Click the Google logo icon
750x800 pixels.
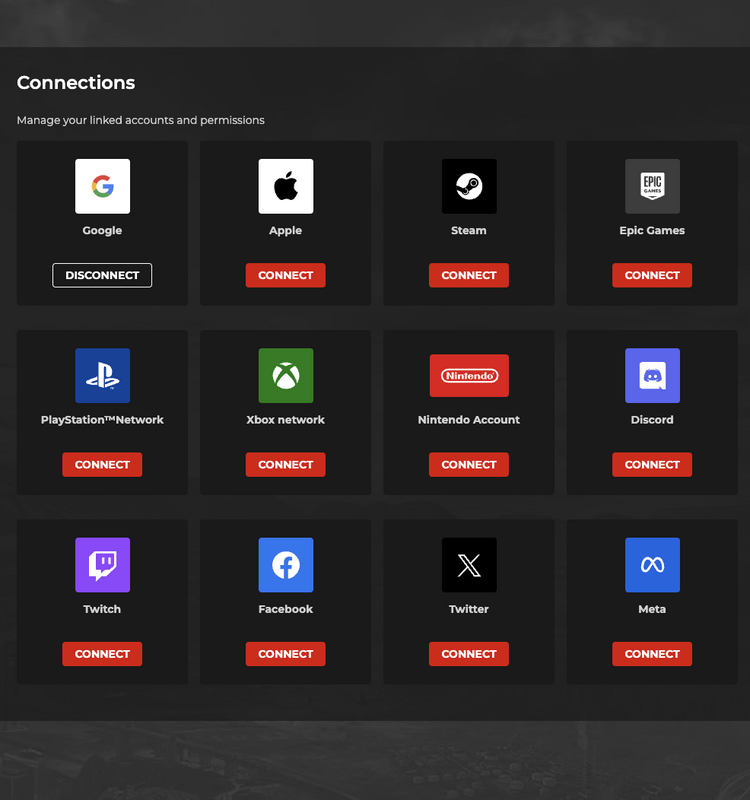click(103, 186)
